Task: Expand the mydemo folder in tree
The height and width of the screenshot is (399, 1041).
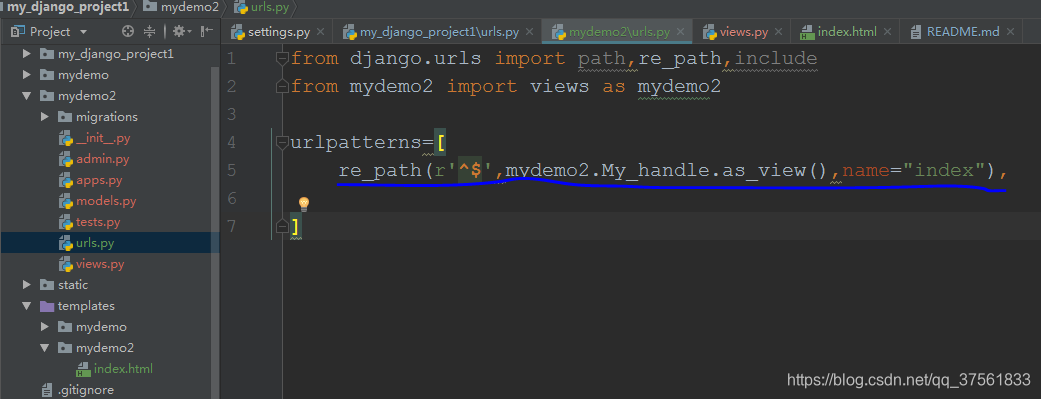Action: 27,75
